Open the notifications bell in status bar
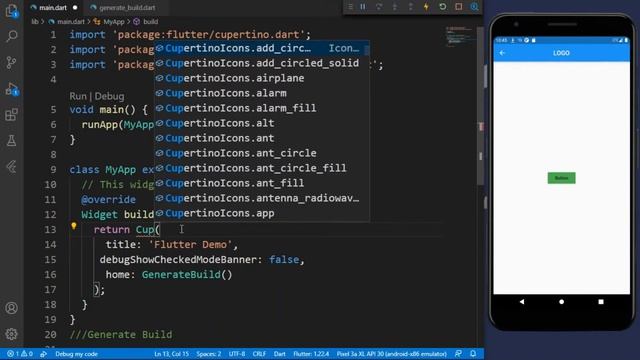The image size is (640, 360). coord(473,353)
